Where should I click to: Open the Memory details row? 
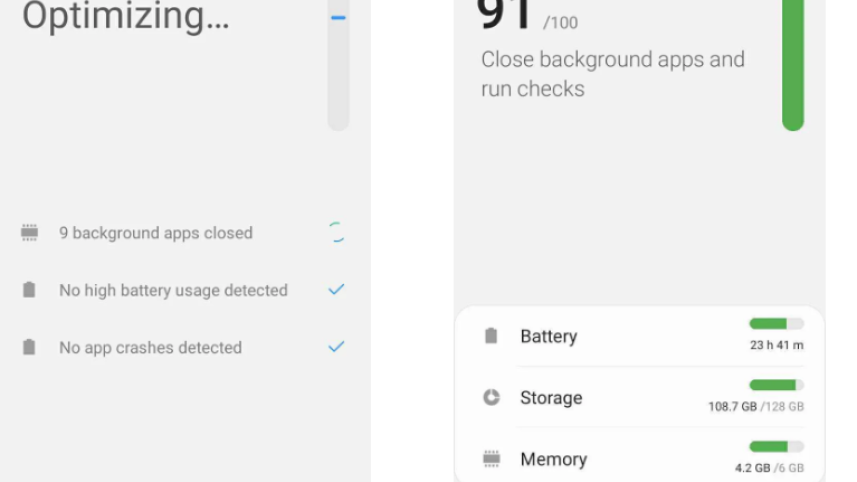pyautogui.click(x=640, y=459)
